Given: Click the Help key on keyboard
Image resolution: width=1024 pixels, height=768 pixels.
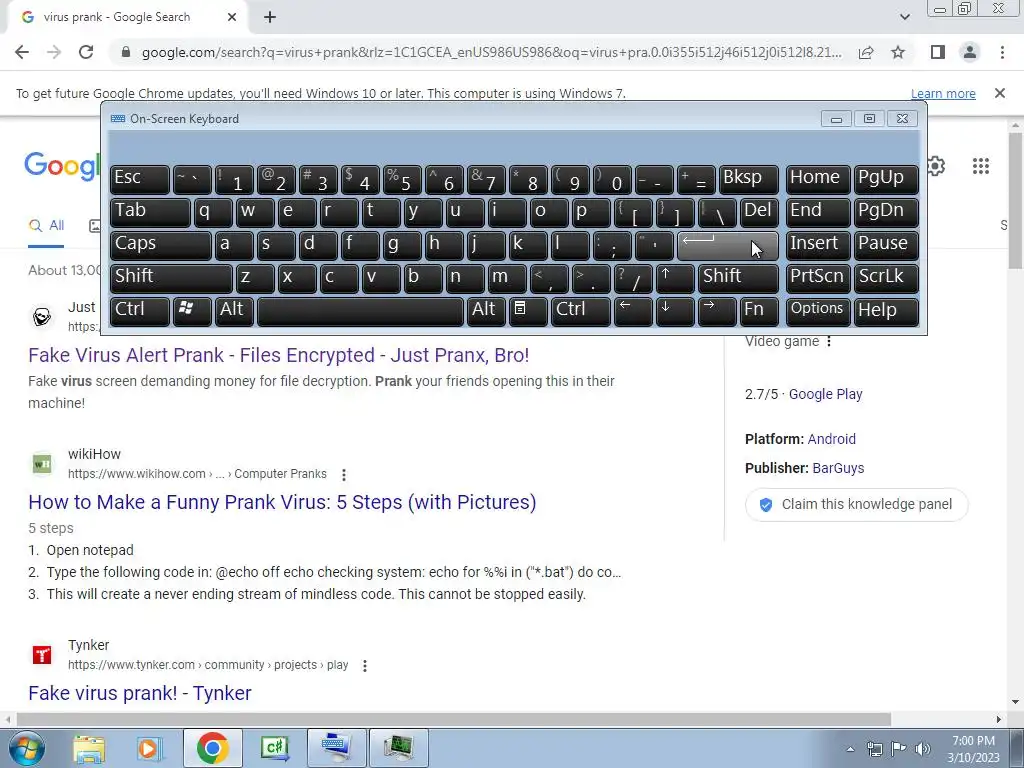Looking at the screenshot, I should 886,311.
